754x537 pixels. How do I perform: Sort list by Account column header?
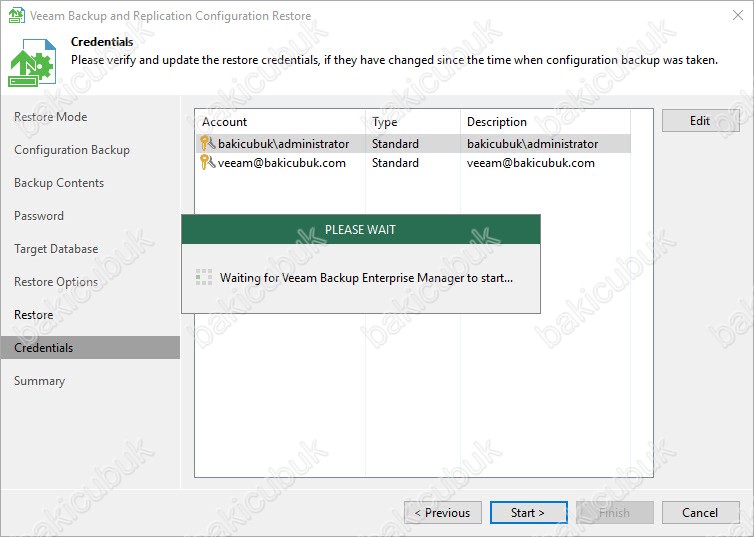[281, 122]
